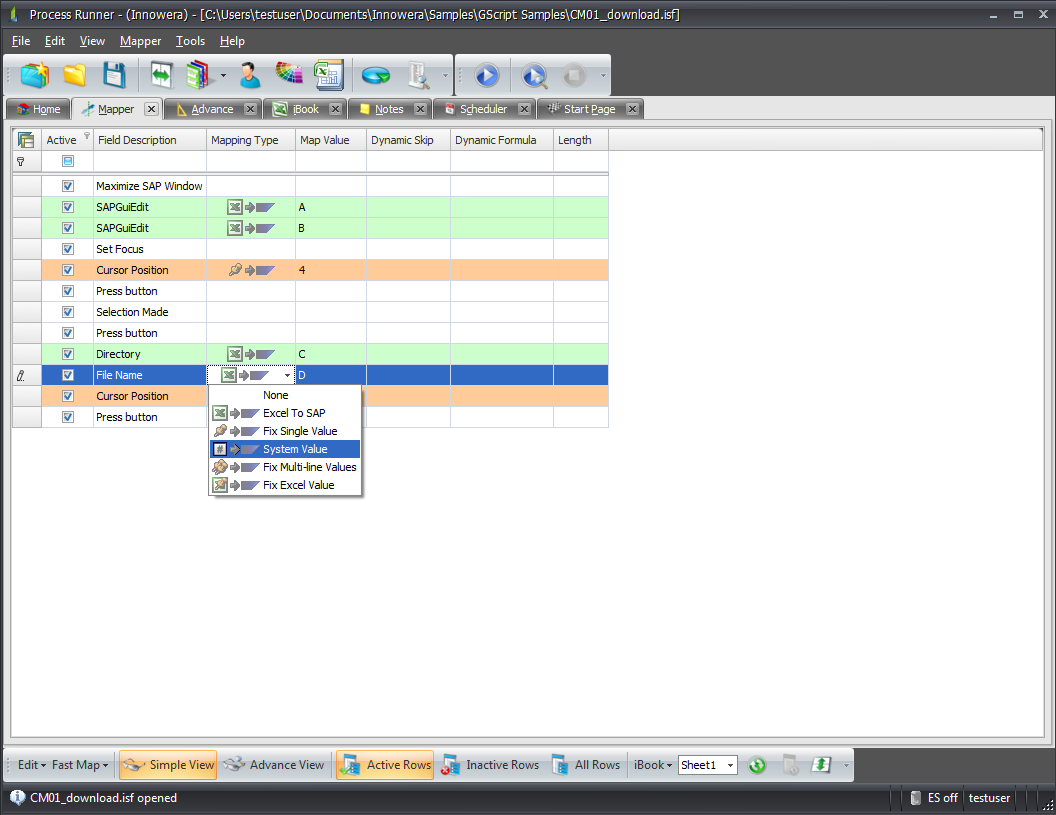Screen dimensions: 1056x815
Task: Click the green refresh icon beside Sheet1
Action: 757,765
